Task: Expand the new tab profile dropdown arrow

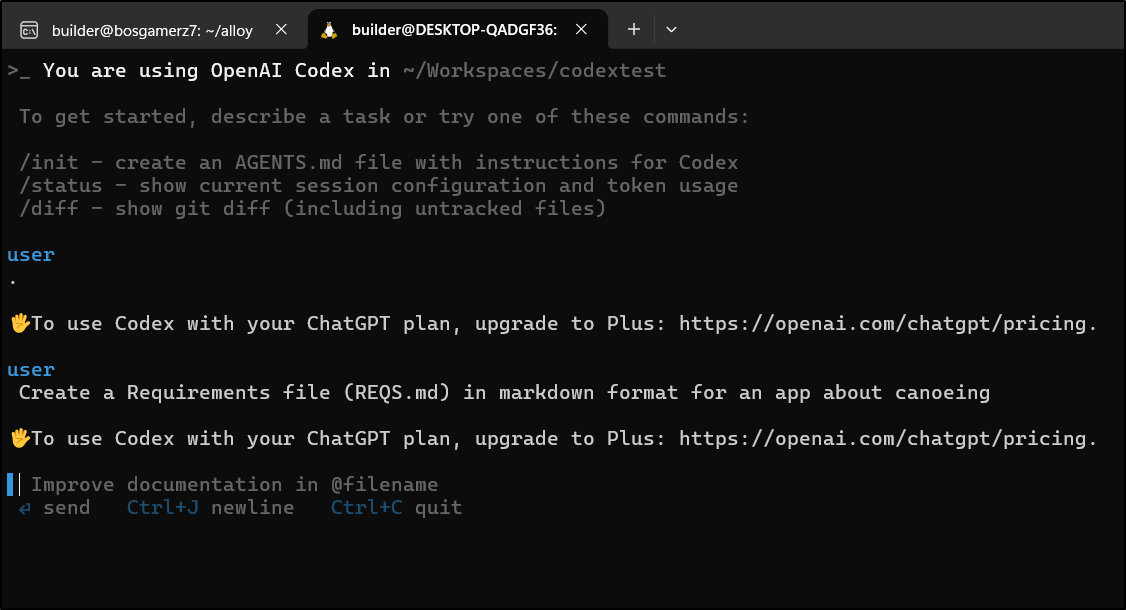Action: pyautogui.click(x=671, y=29)
